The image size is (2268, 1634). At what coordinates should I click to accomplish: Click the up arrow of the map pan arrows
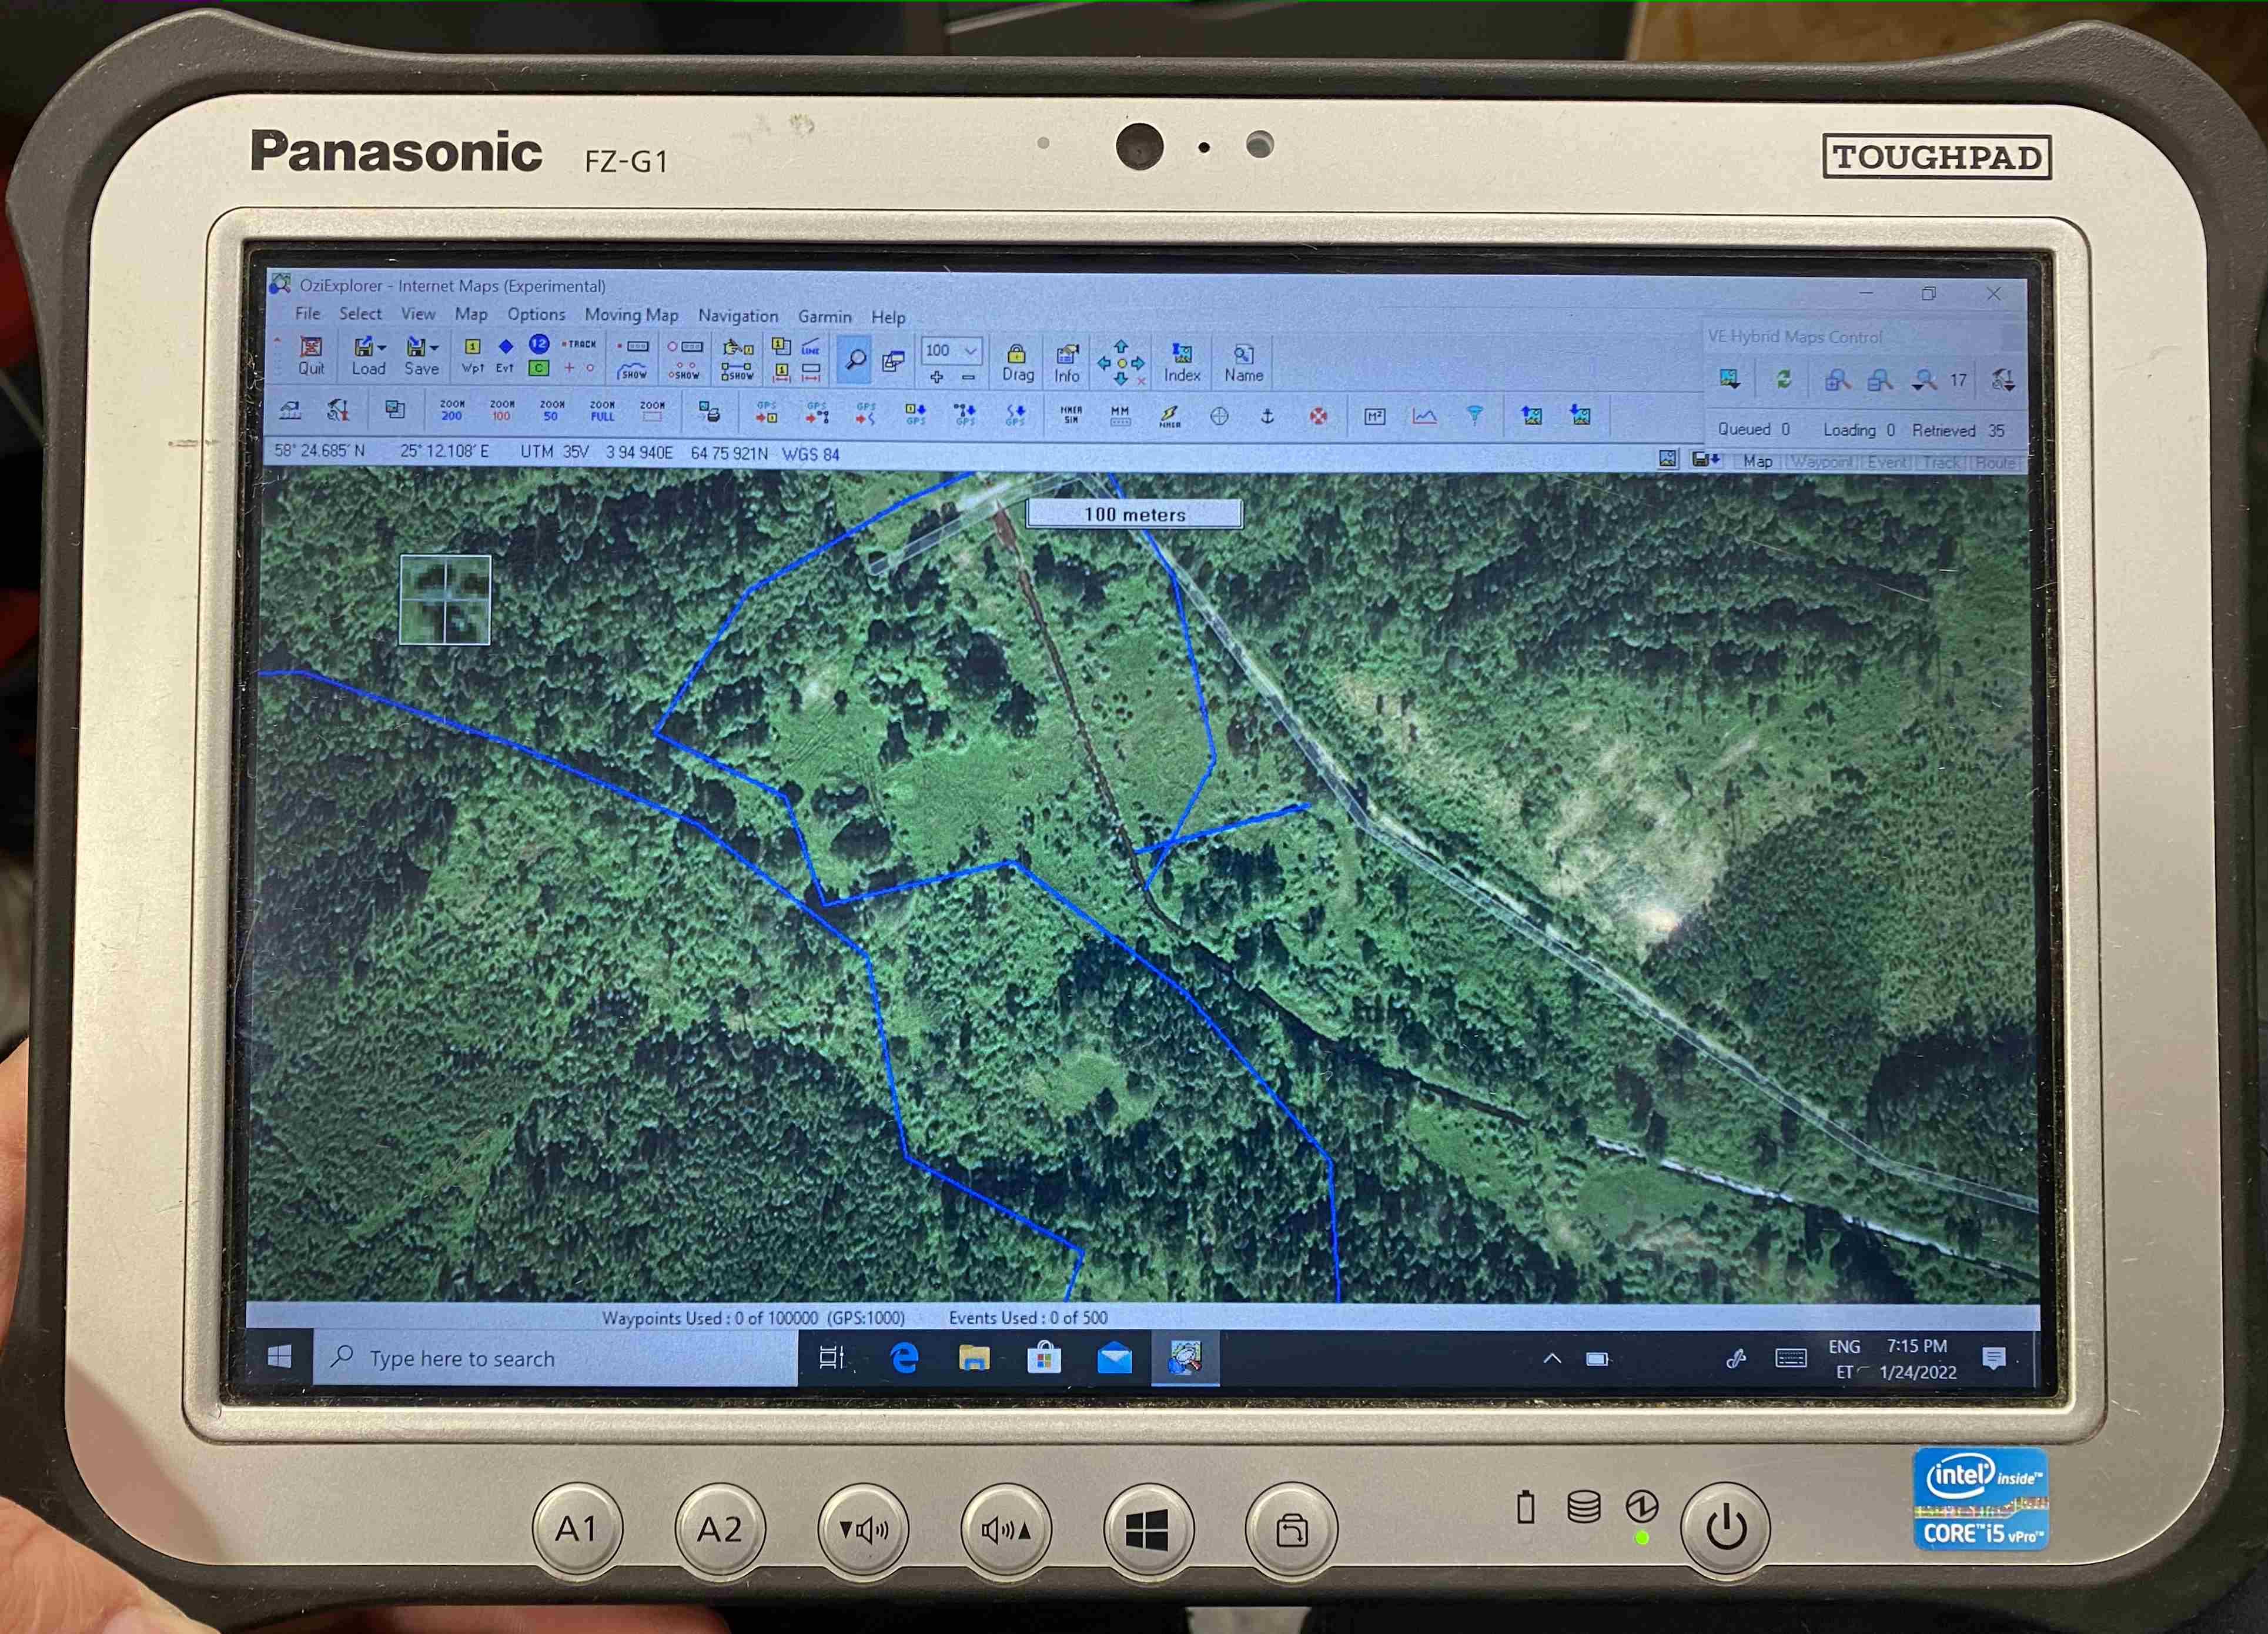pos(1121,346)
